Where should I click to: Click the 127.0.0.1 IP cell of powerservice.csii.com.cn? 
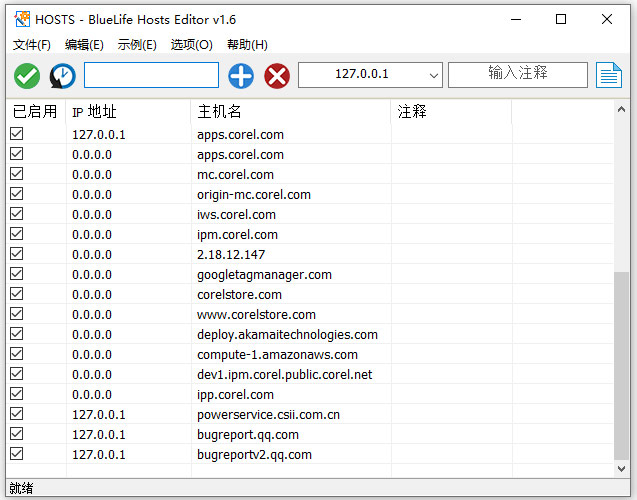pos(99,415)
